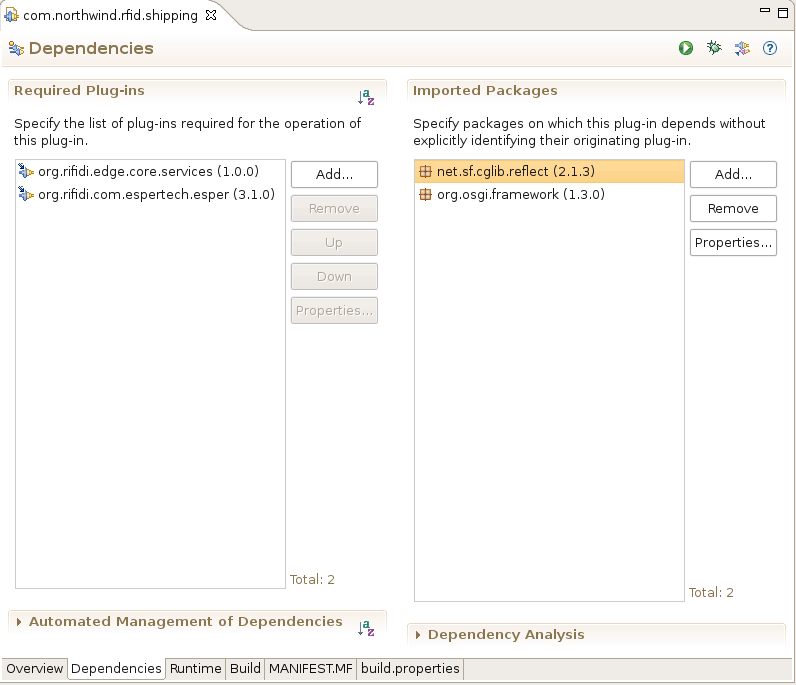
Task: Click plug-in icon of org.rifidi.edge.core.services
Action: (26, 171)
